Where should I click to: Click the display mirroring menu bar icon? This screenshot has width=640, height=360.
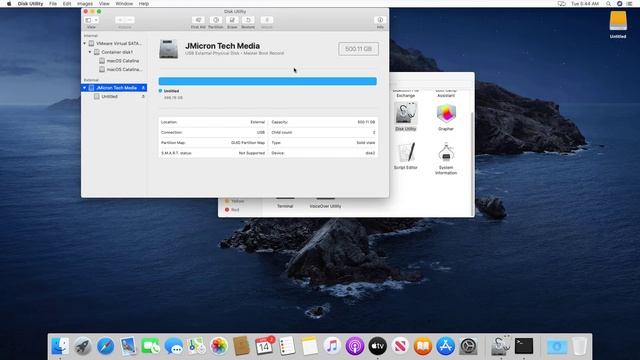click(x=562, y=4)
